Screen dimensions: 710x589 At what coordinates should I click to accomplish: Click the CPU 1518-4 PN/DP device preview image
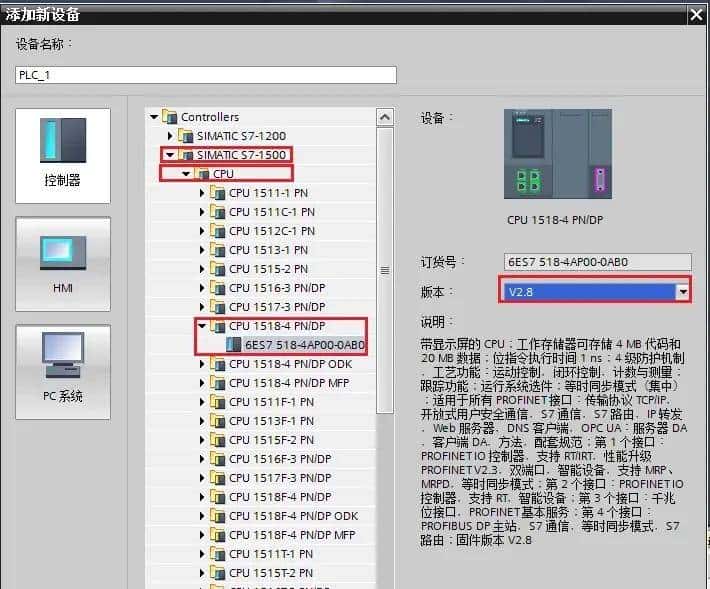[x=558, y=154]
